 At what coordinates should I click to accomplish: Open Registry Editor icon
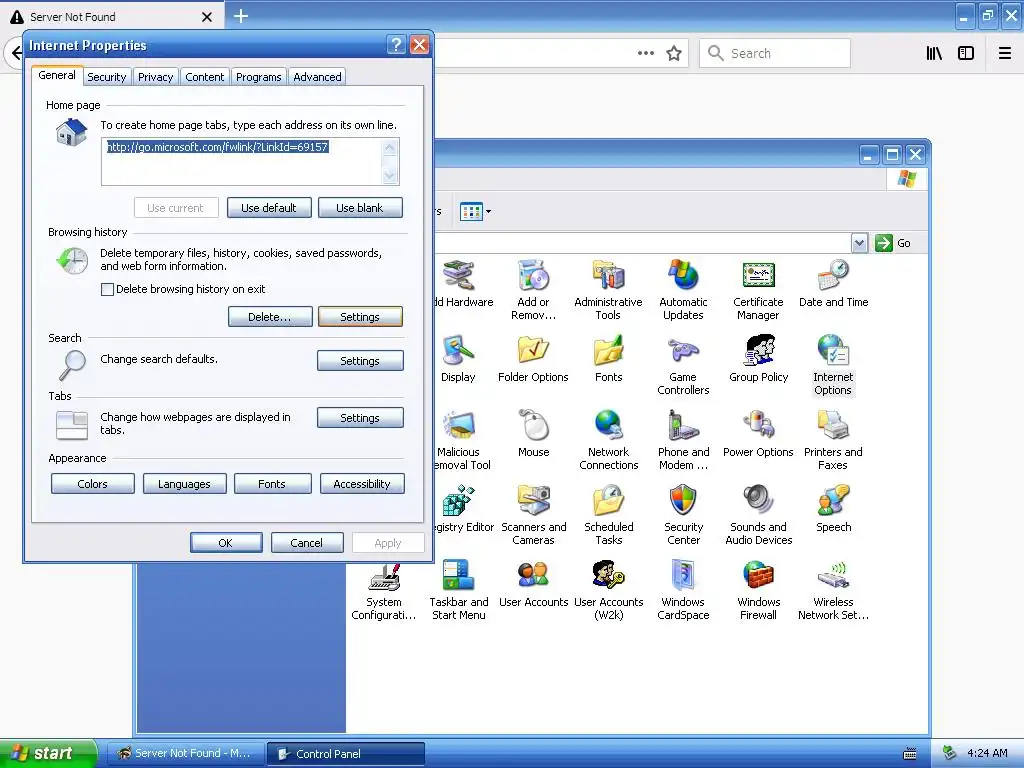pos(464,509)
